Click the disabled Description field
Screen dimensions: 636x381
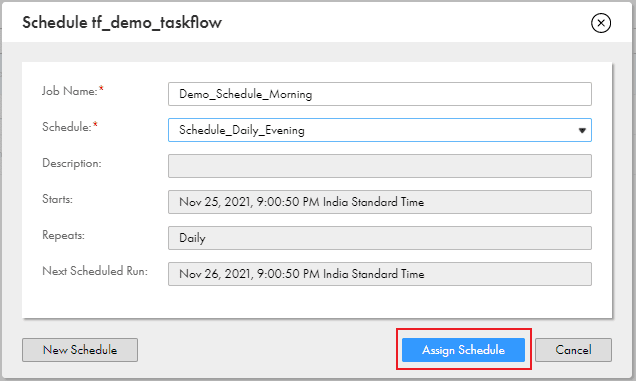(x=380, y=166)
